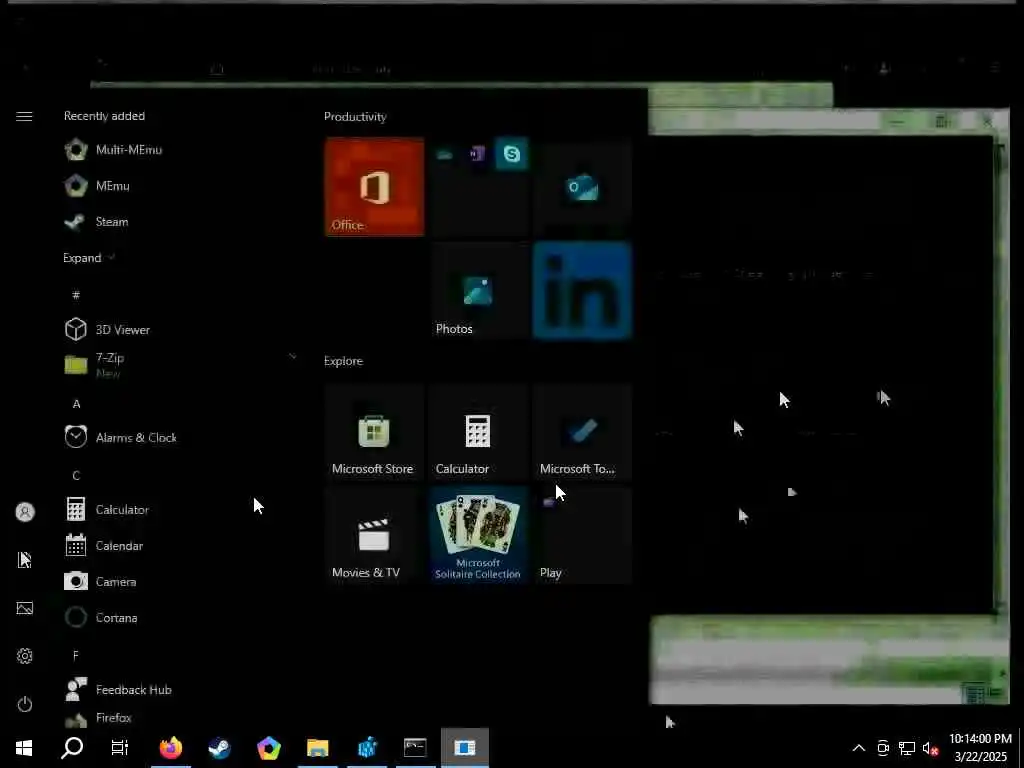The height and width of the screenshot is (768, 1024).
Task: Expand the Start menu hamburger
Action: pos(24,116)
